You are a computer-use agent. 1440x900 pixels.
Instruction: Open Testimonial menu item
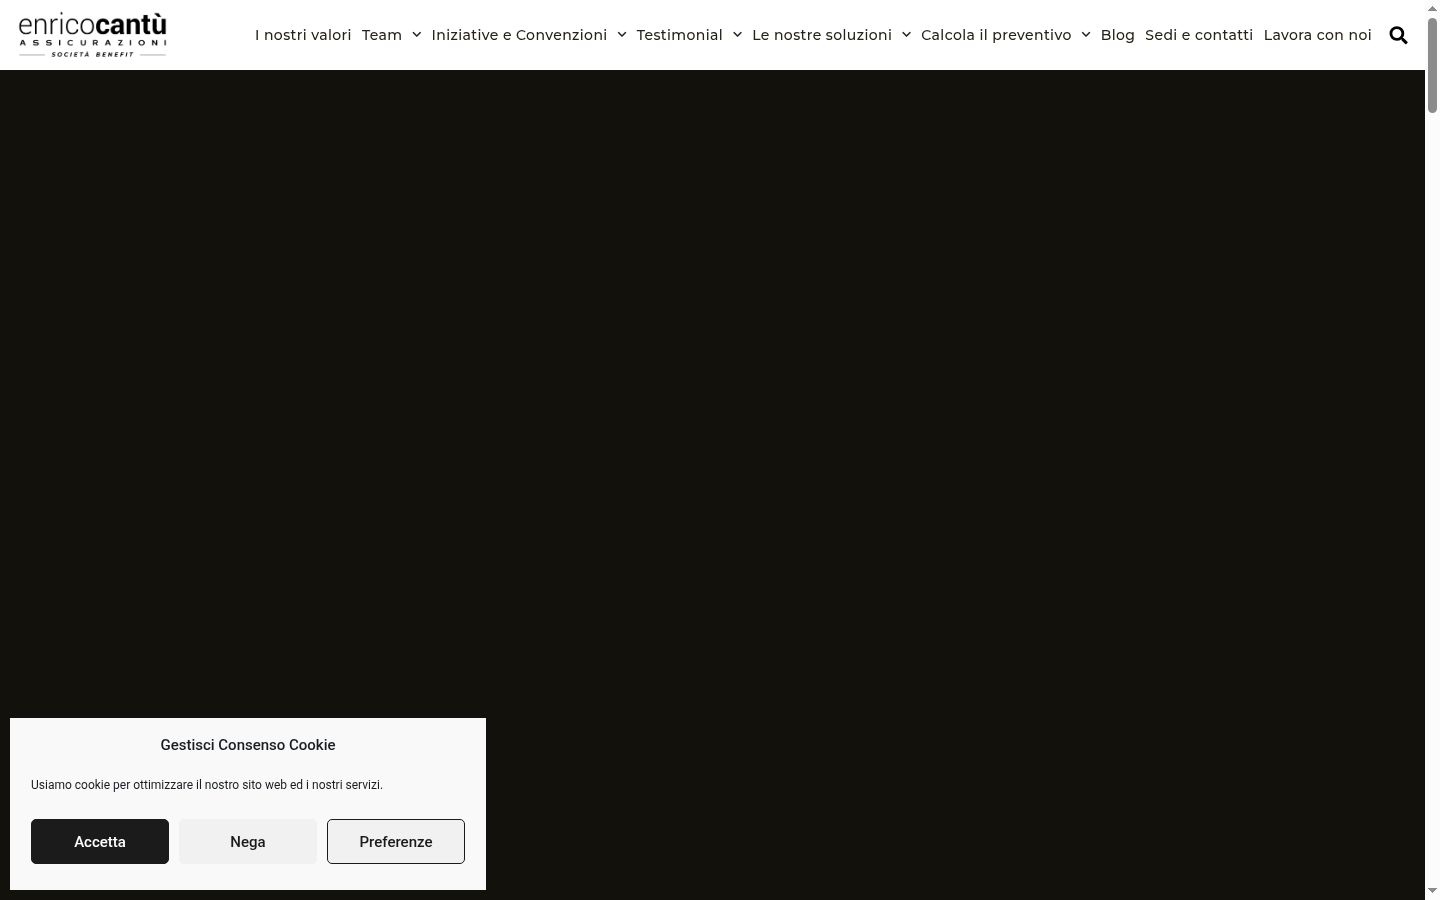click(680, 35)
